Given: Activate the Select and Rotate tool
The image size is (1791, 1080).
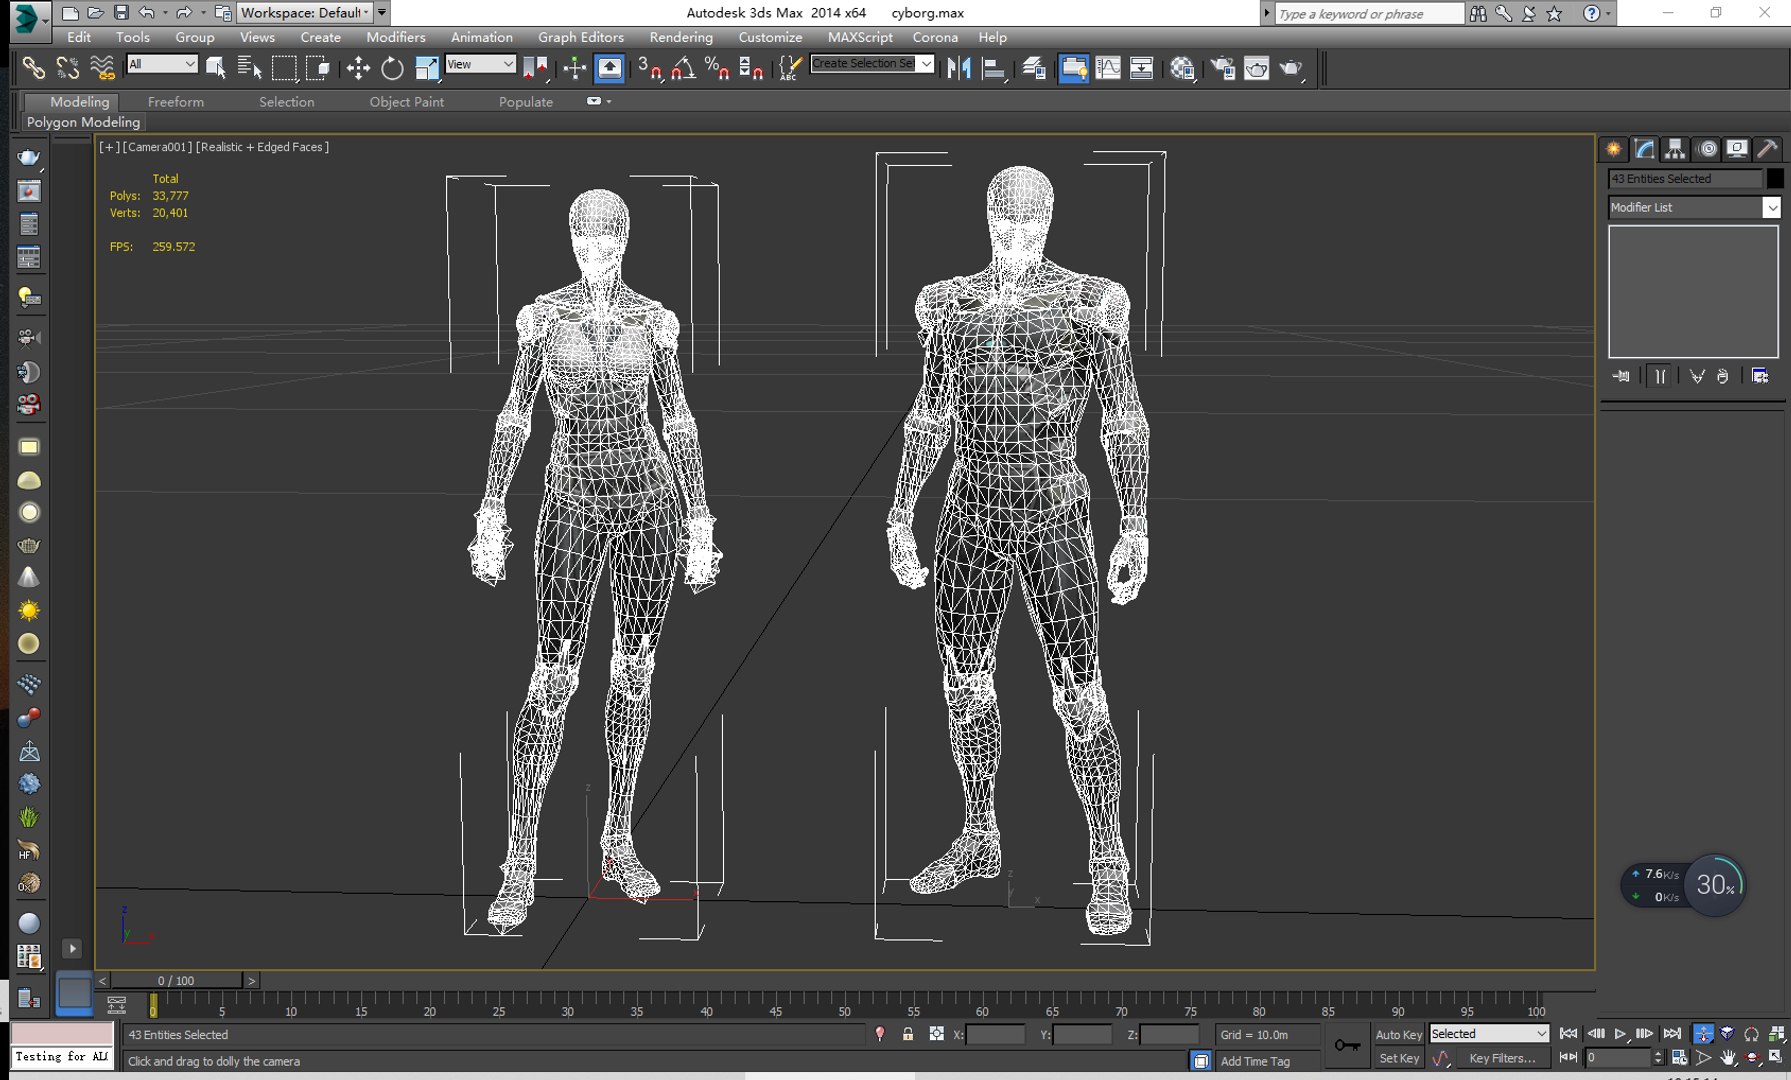Looking at the screenshot, I should [392, 68].
